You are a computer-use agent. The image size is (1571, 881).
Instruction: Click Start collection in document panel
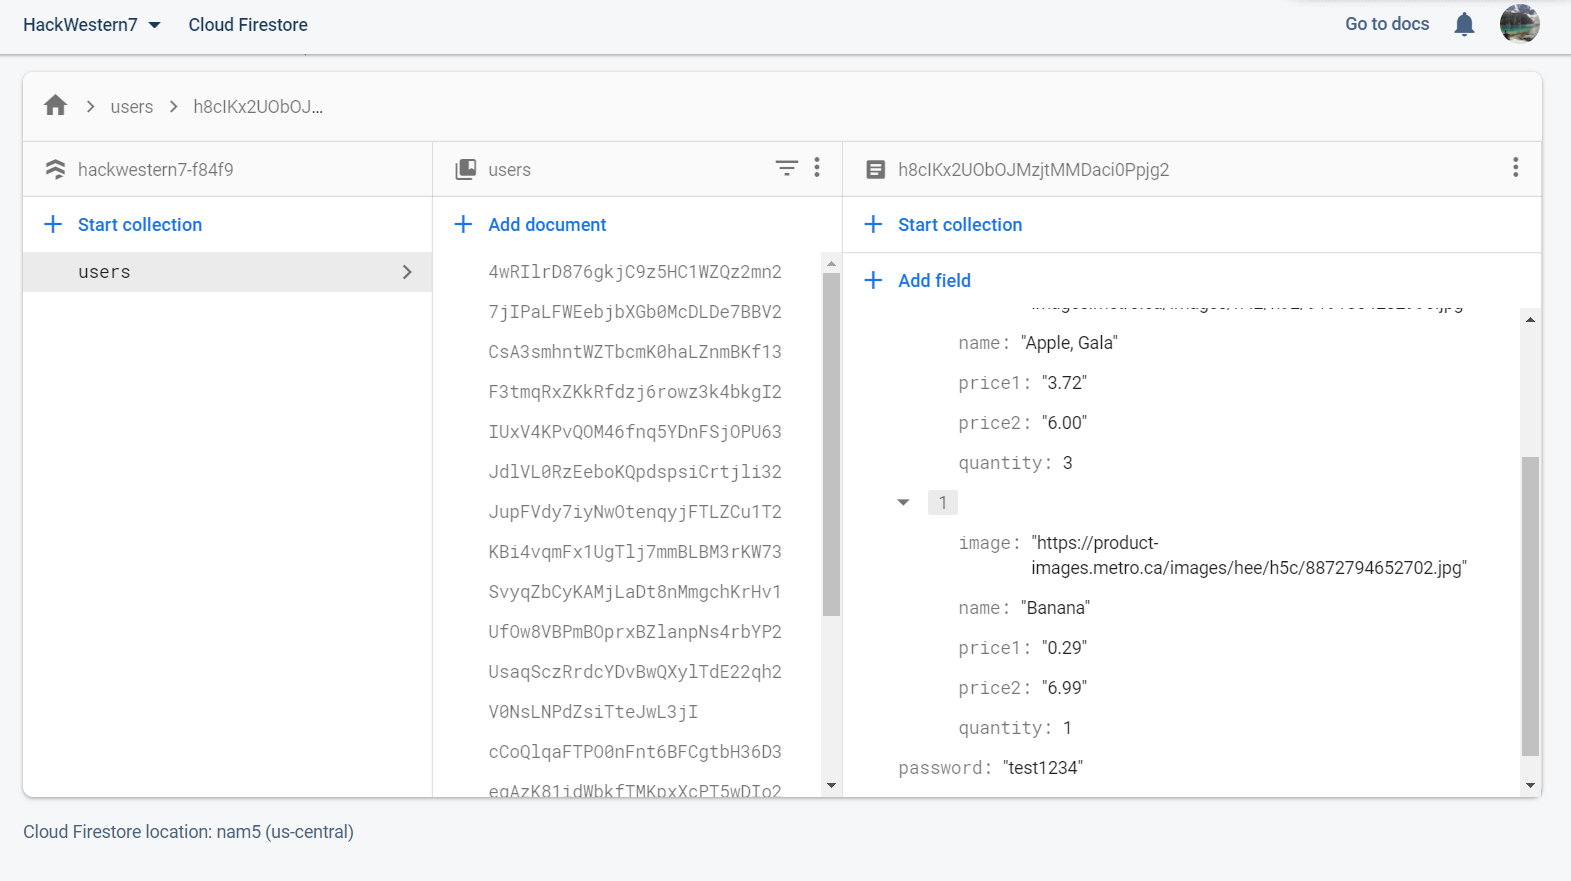[x=959, y=225]
